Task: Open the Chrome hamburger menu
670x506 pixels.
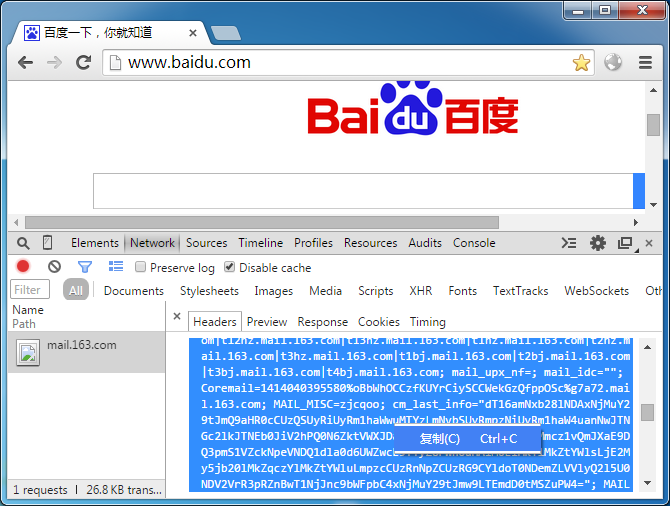Action: coord(645,62)
